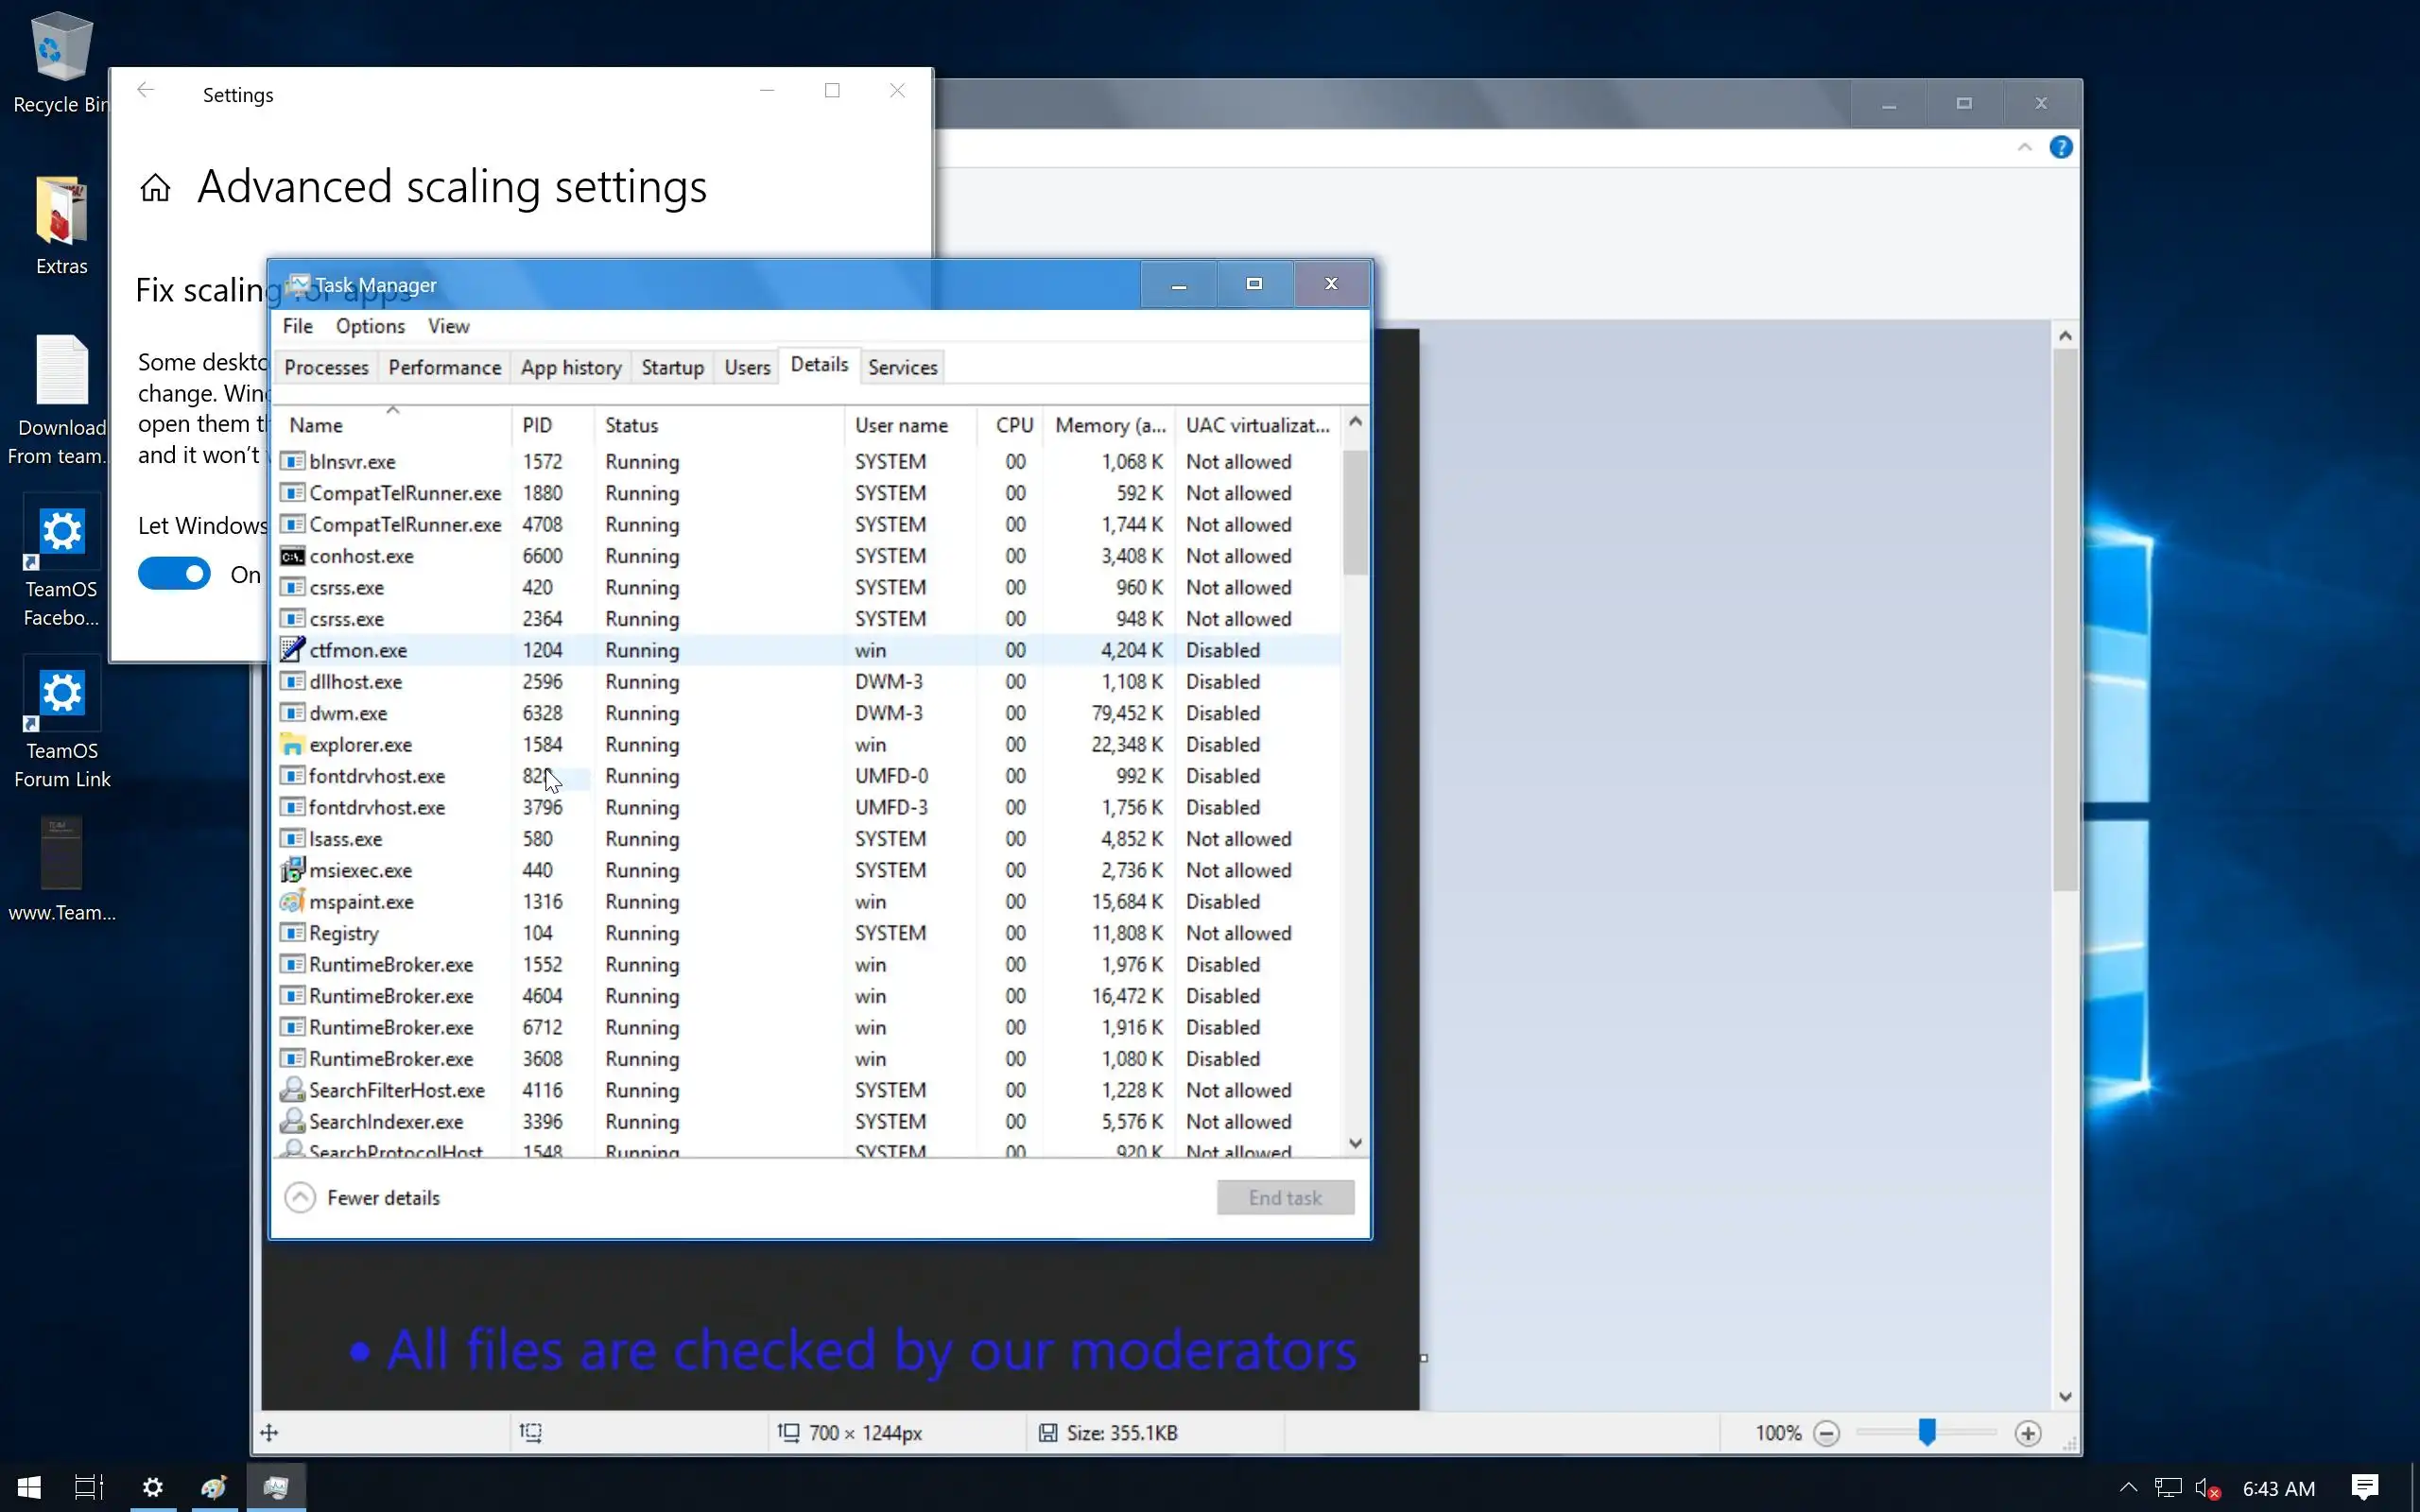The image size is (2420, 1512).
Task: Click the Paint zoom slider handle
Action: pos(1927,1432)
